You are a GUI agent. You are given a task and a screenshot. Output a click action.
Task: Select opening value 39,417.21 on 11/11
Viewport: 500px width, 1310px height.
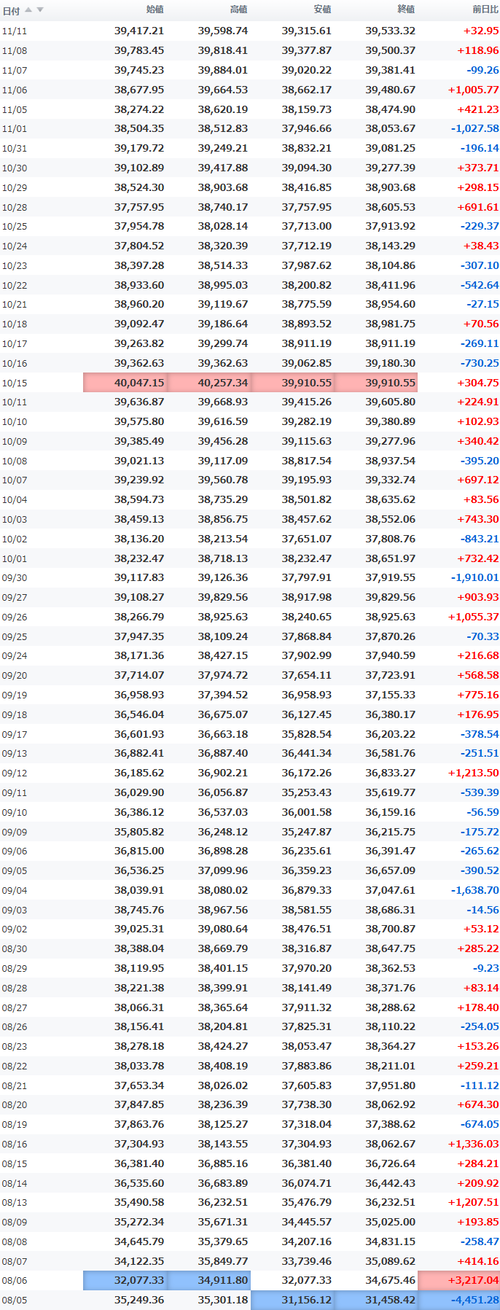click(x=139, y=31)
